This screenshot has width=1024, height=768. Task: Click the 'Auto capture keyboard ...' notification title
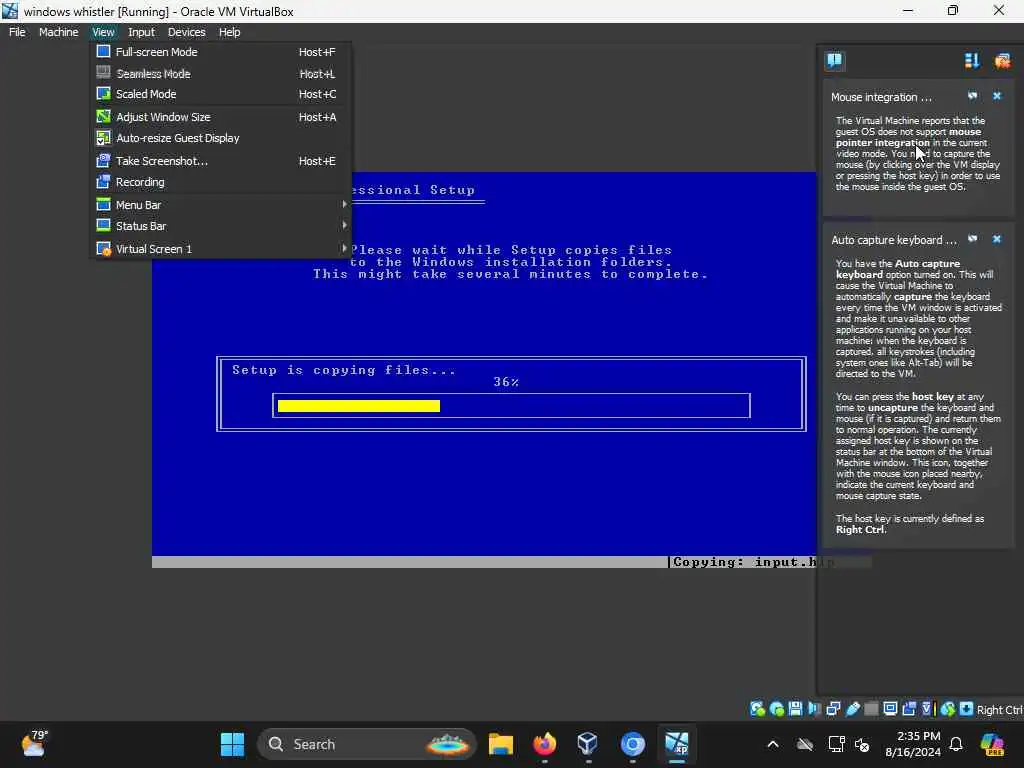coord(894,240)
